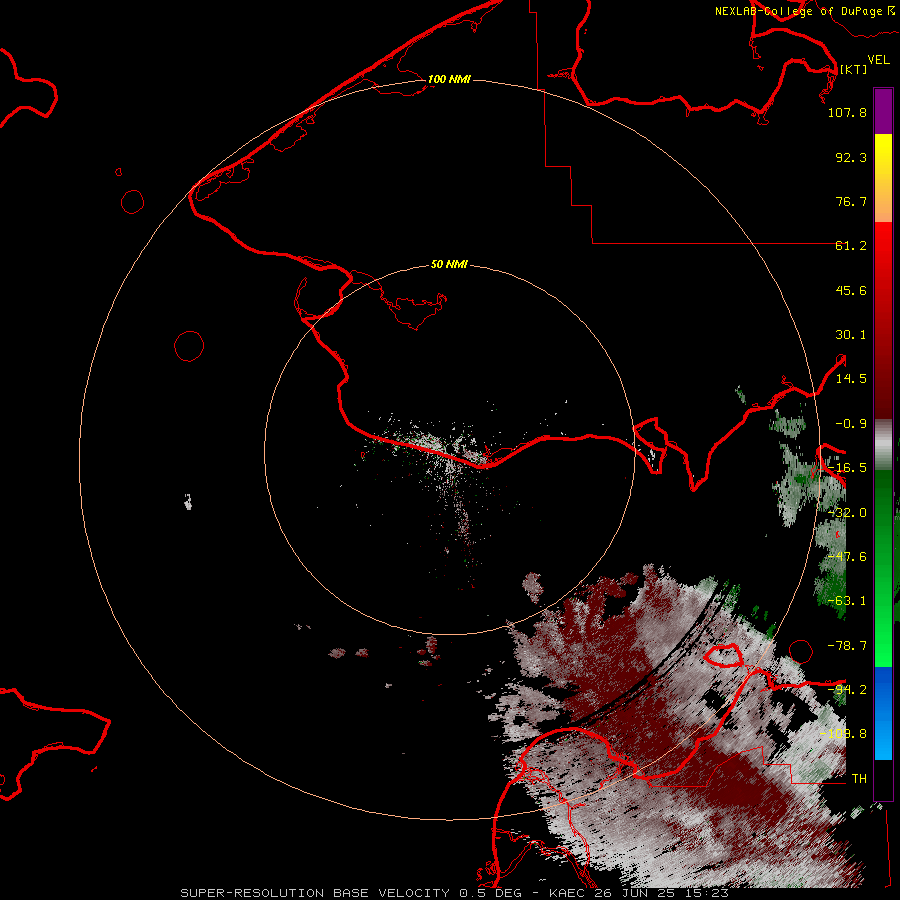Click the 14.5 velocity scale value

tap(851, 379)
